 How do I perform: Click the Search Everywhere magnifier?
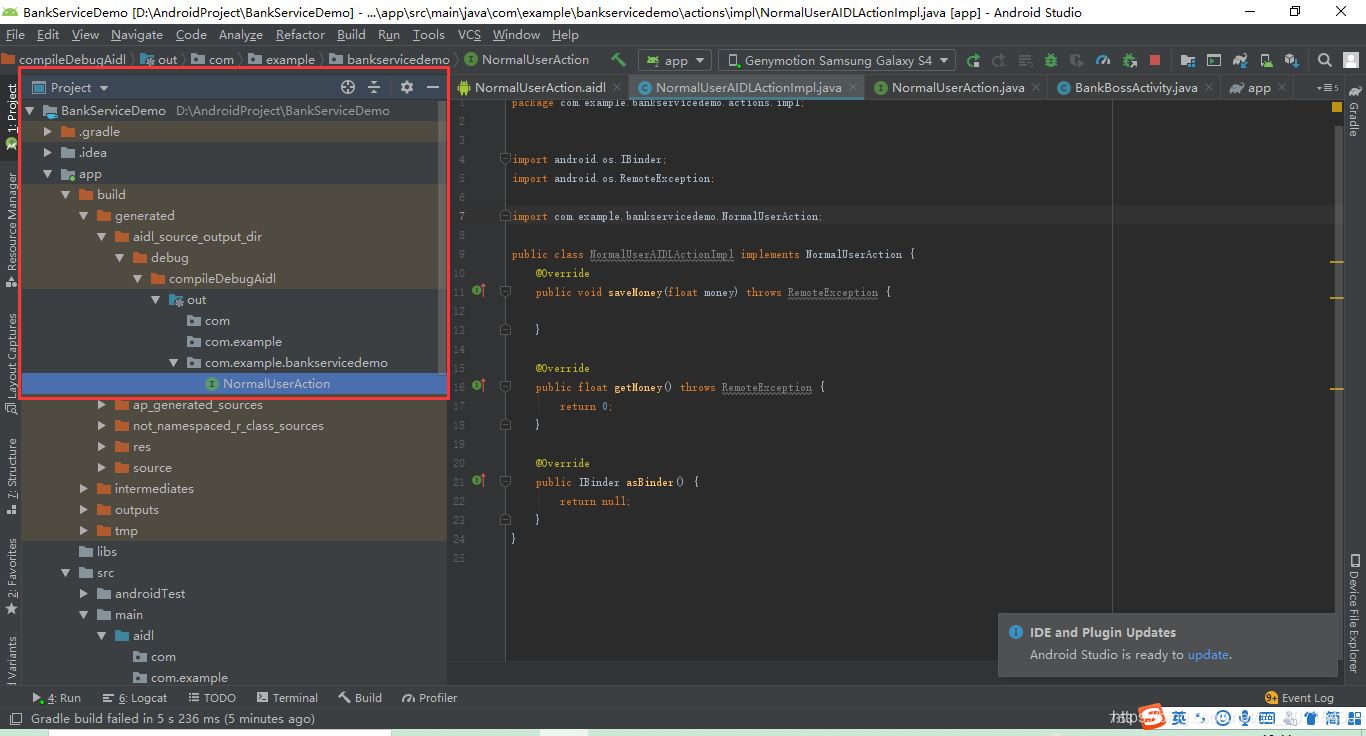1325,60
